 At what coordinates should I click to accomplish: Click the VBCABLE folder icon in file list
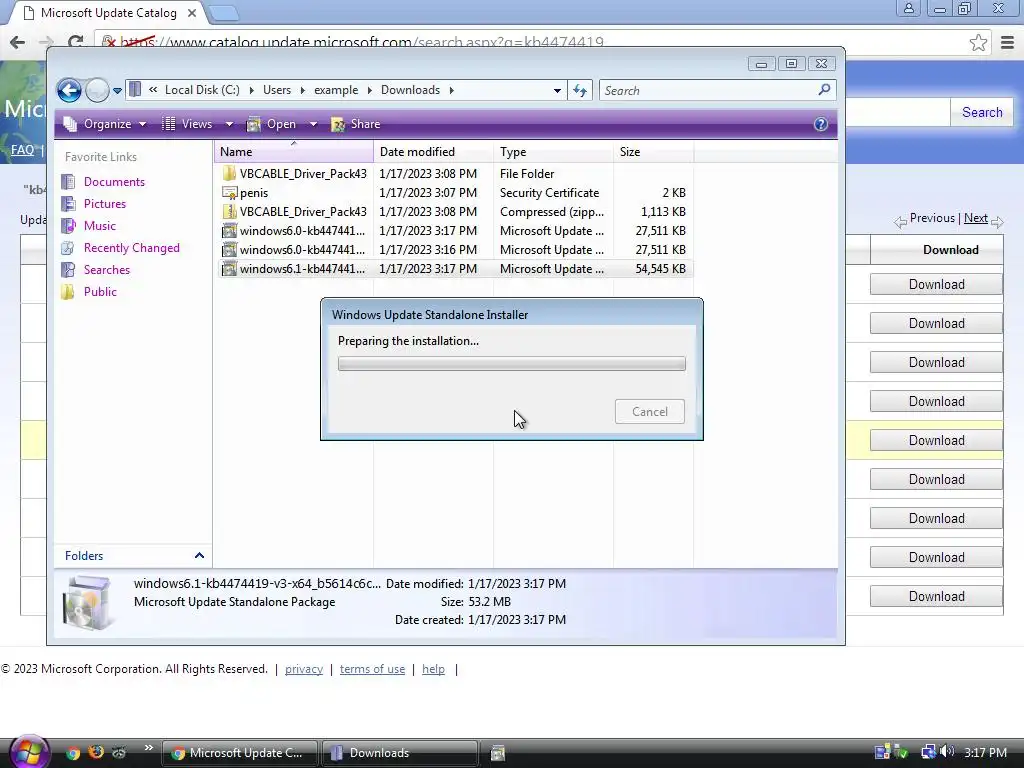click(229, 174)
